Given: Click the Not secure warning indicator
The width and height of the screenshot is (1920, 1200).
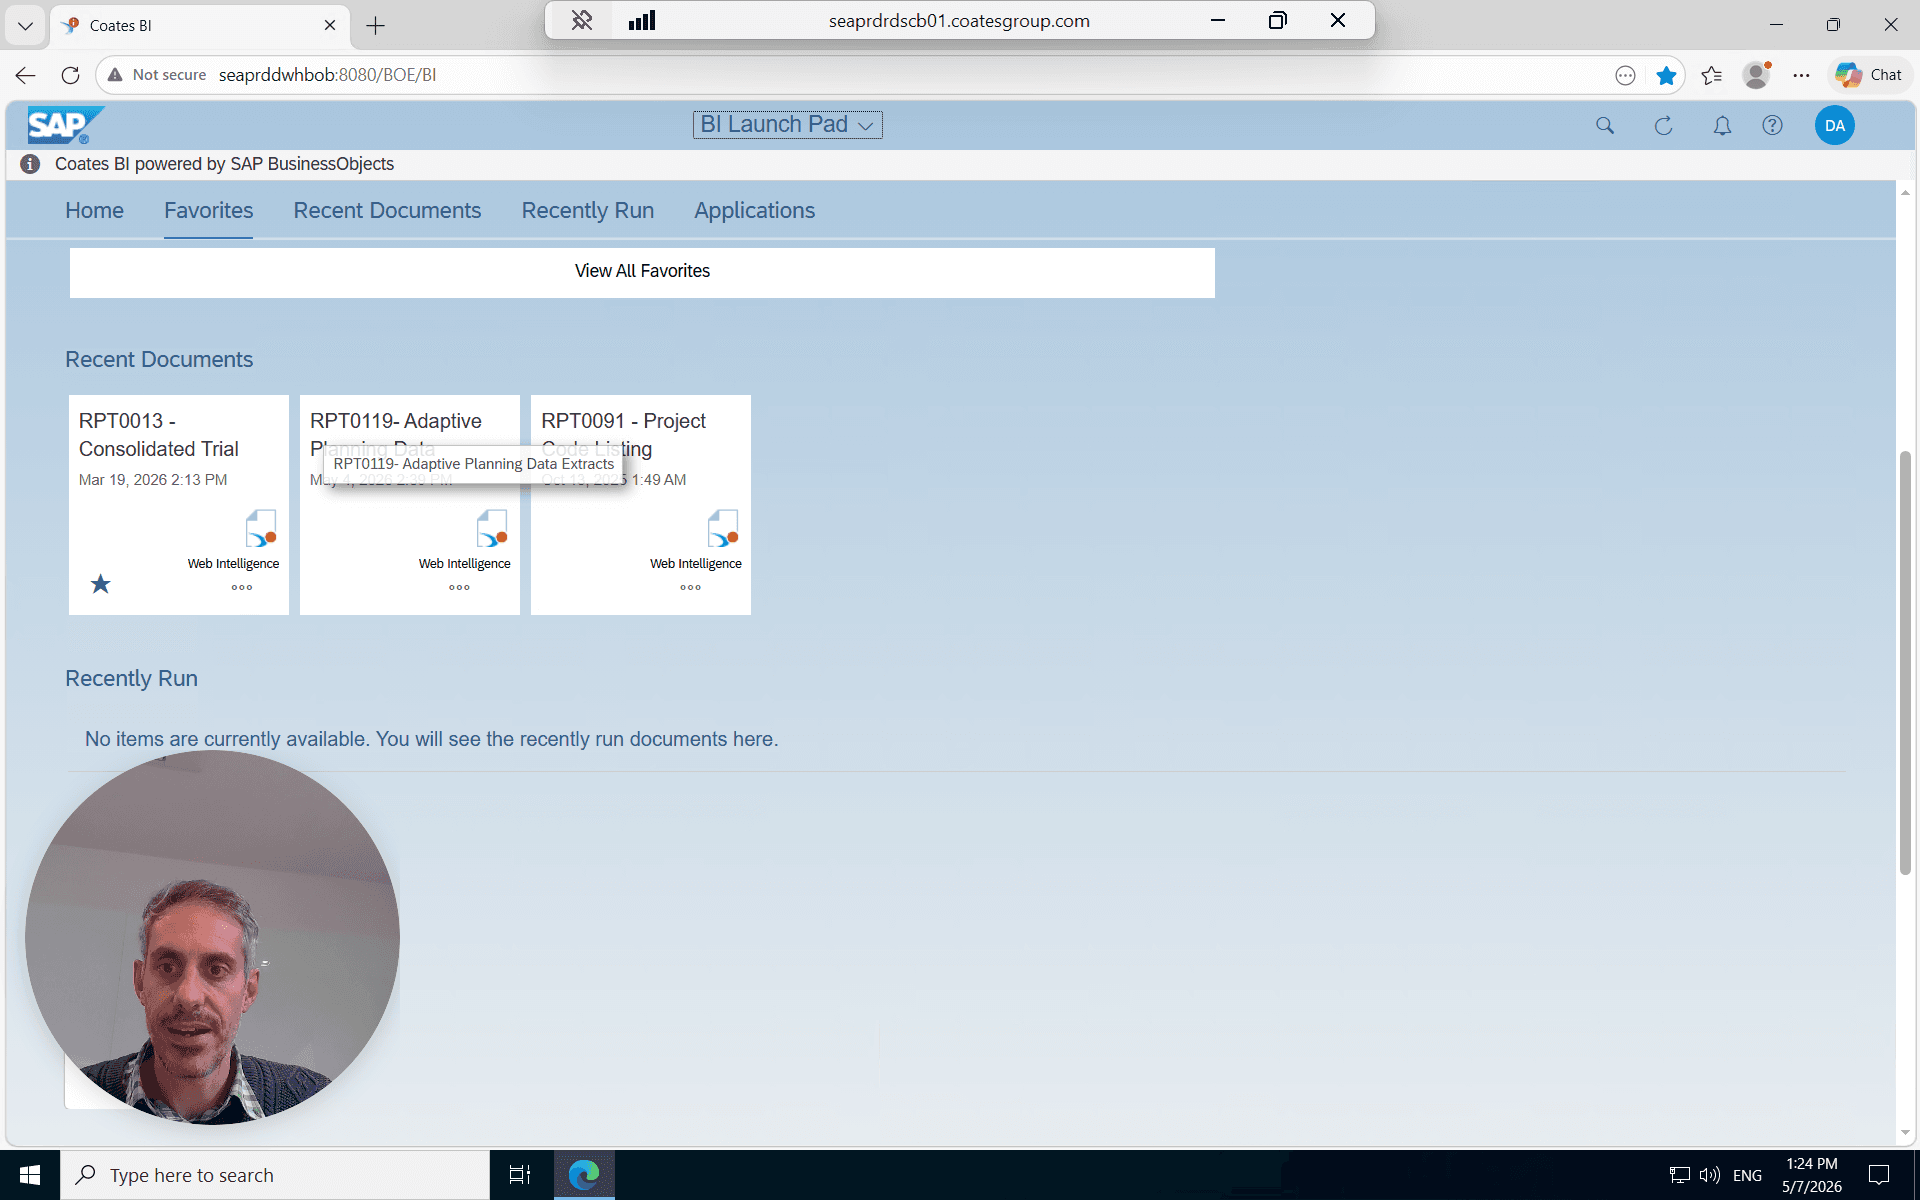Looking at the screenshot, I should pos(157,75).
